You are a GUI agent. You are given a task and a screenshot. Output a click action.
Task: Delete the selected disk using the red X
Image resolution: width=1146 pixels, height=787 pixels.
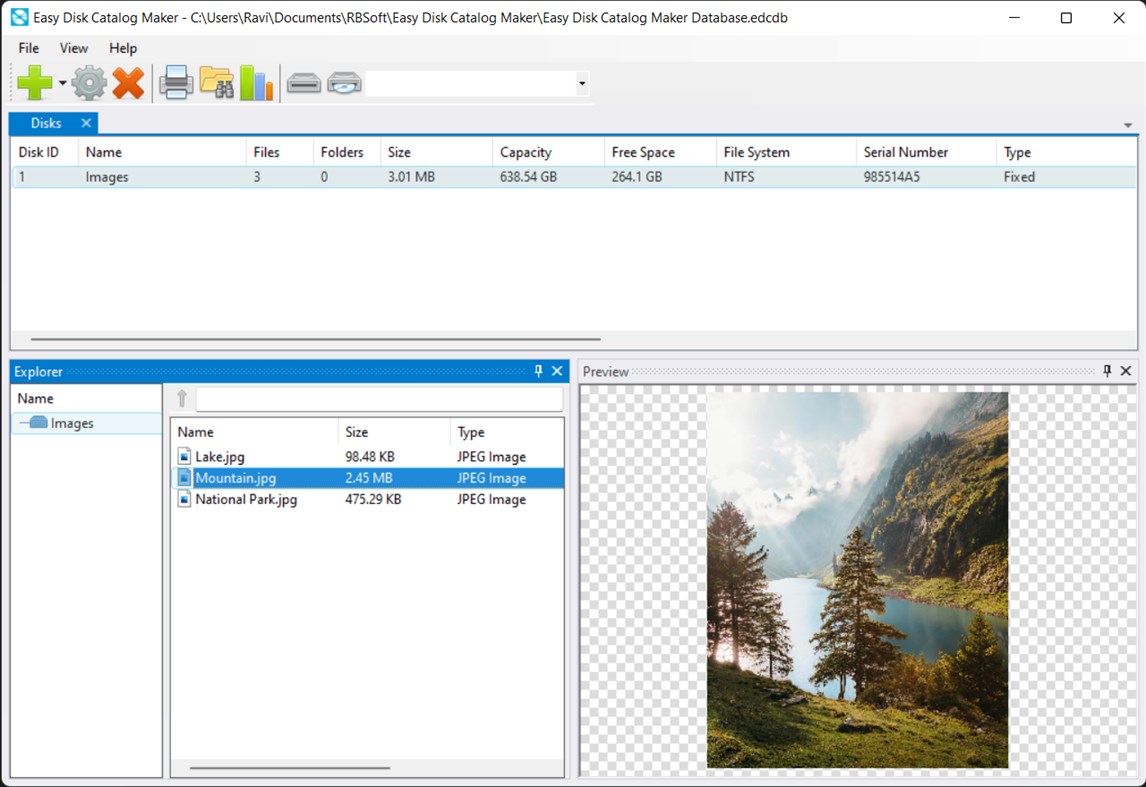point(129,83)
